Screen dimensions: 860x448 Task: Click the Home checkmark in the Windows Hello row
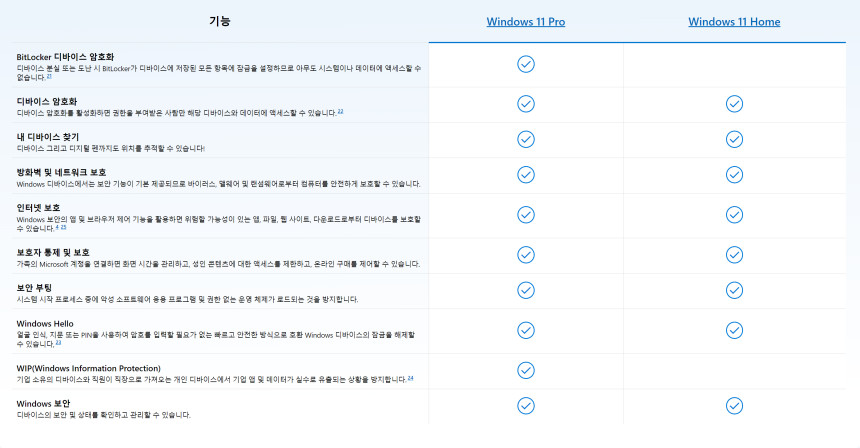pos(734,329)
